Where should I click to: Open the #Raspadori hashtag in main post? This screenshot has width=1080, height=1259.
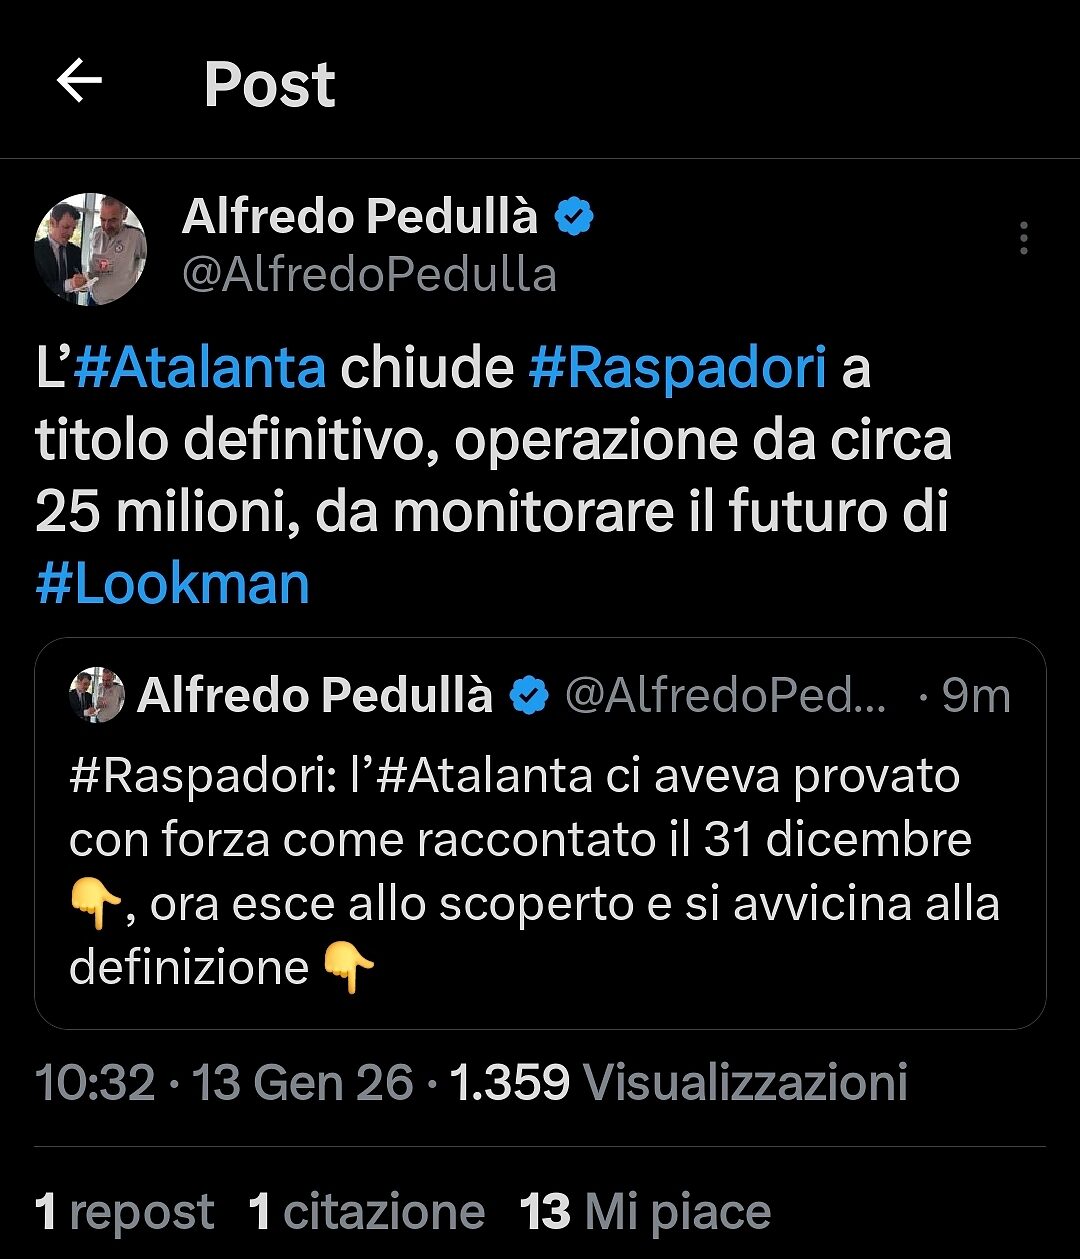(678, 368)
